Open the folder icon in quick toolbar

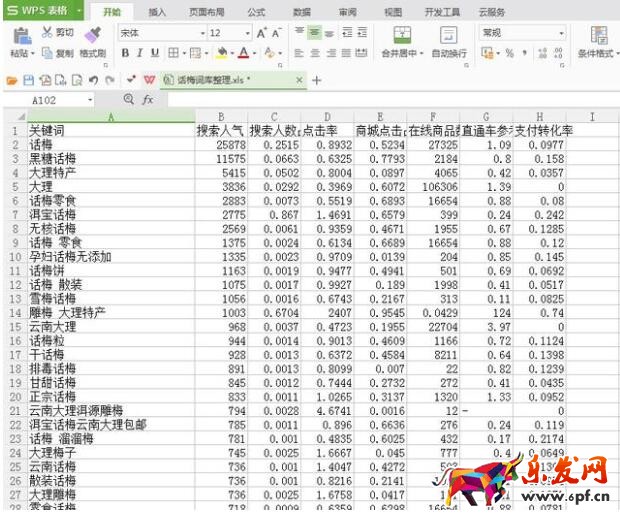12,79
